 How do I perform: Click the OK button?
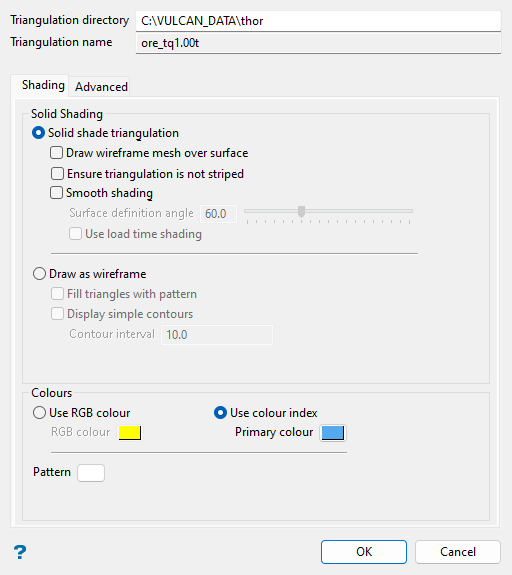pos(364,552)
